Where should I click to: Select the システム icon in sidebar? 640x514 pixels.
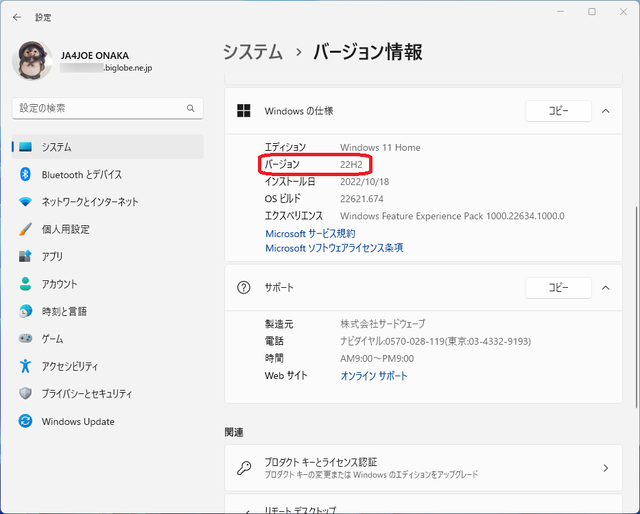[25, 147]
